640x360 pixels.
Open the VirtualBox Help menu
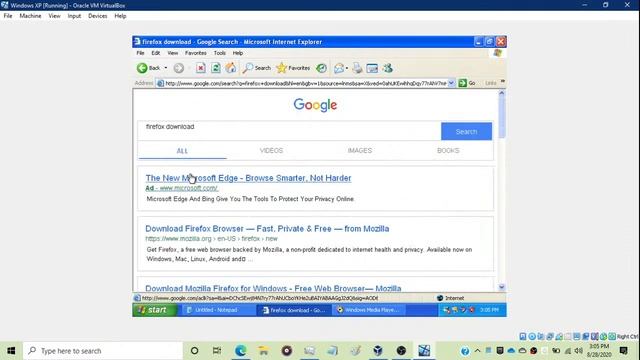pyautogui.click(x=120, y=16)
